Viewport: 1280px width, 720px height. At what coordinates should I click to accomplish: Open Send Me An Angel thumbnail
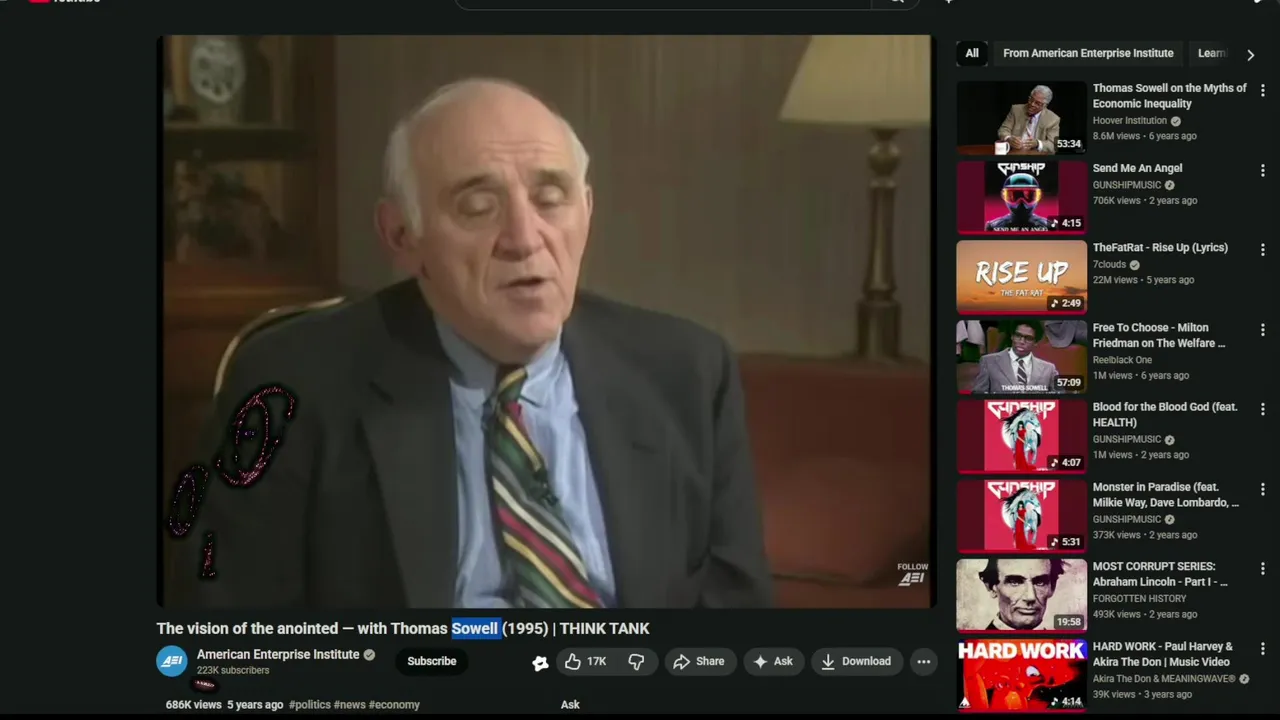[x=1021, y=197]
